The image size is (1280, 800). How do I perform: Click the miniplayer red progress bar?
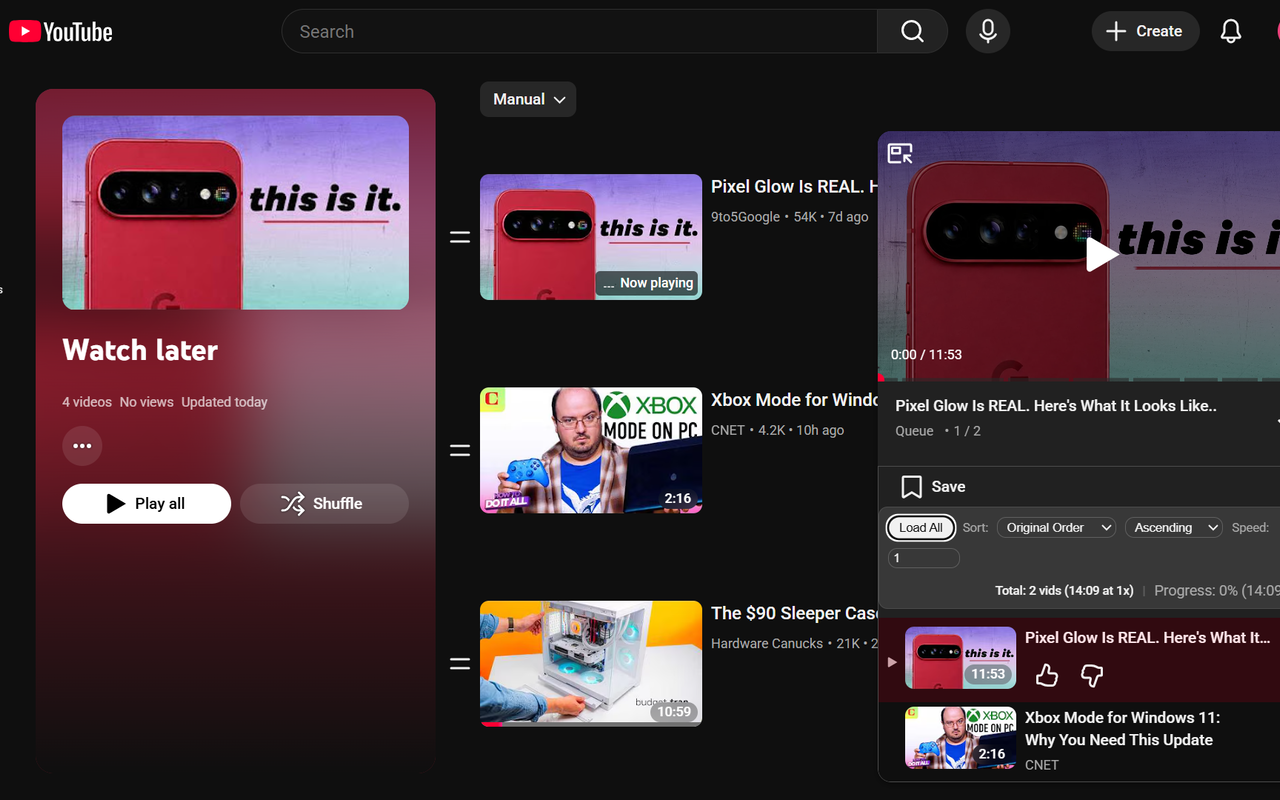click(x=1079, y=379)
